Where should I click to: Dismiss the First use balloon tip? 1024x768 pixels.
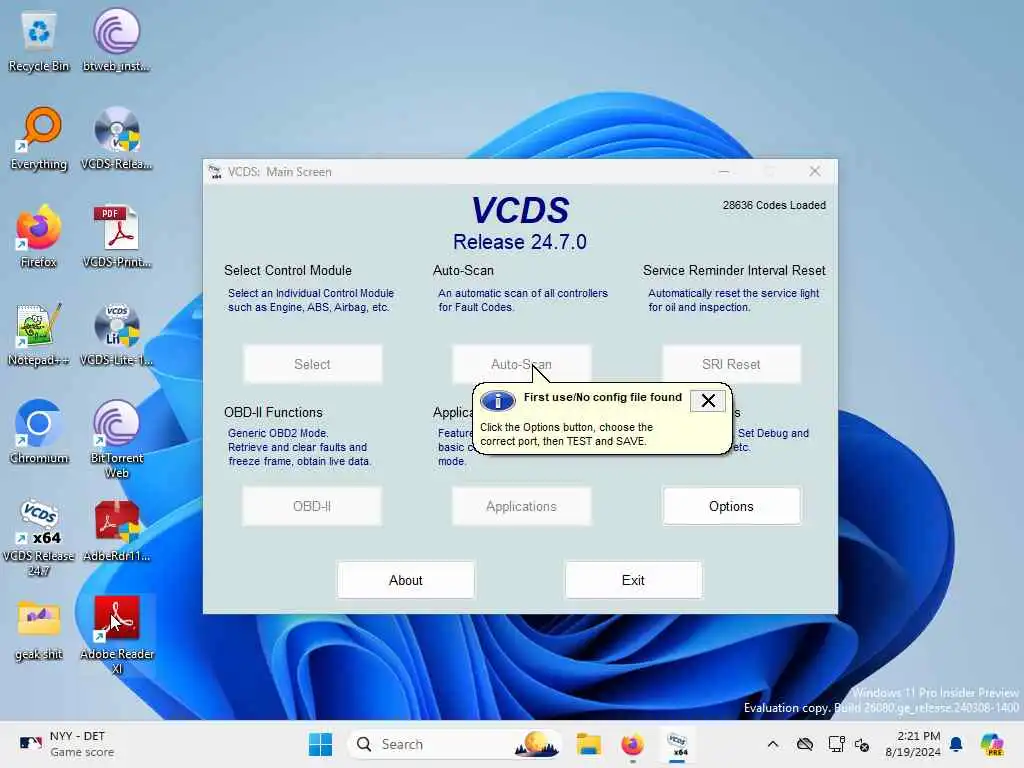click(708, 400)
